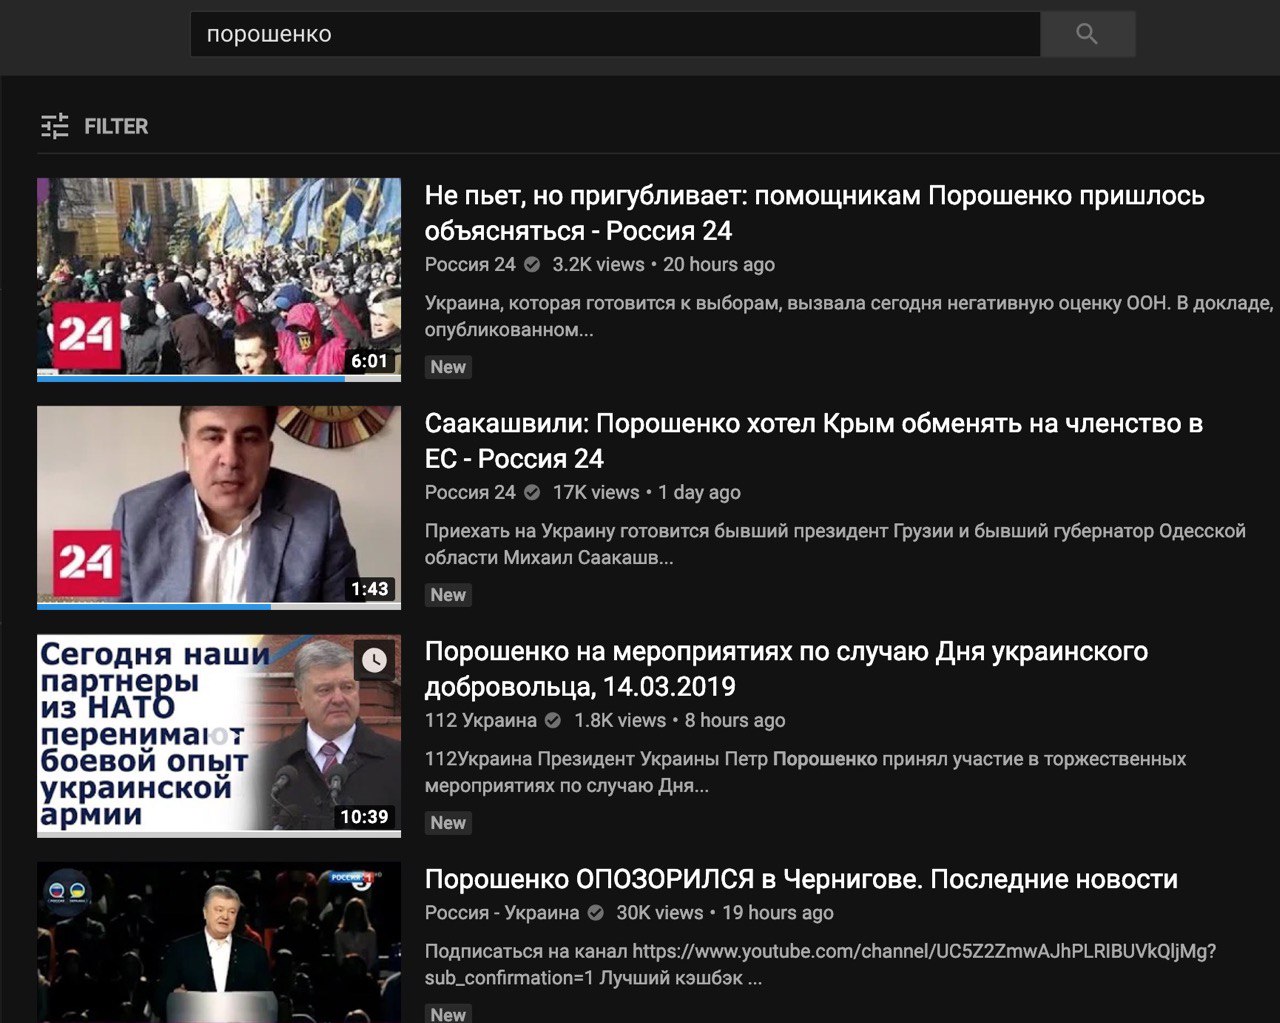The width and height of the screenshot is (1280, 1023).
Task: Click description 'Подписаться на канал' with URL
Action: coord(820,964)
